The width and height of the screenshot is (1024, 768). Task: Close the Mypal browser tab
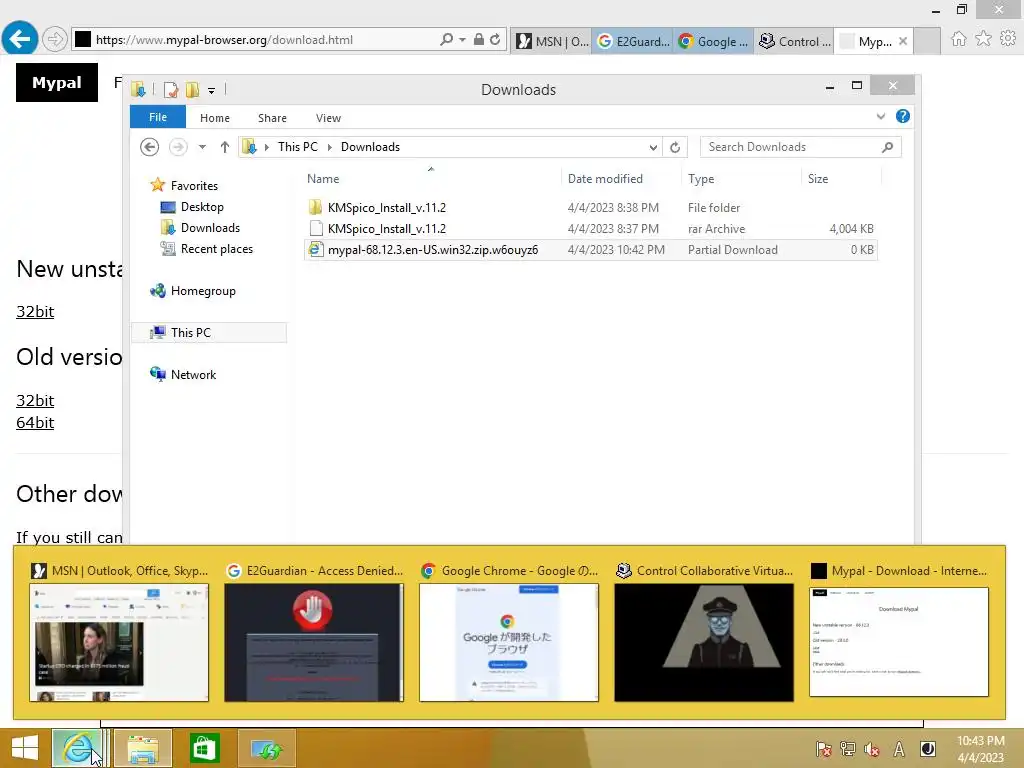903,41
